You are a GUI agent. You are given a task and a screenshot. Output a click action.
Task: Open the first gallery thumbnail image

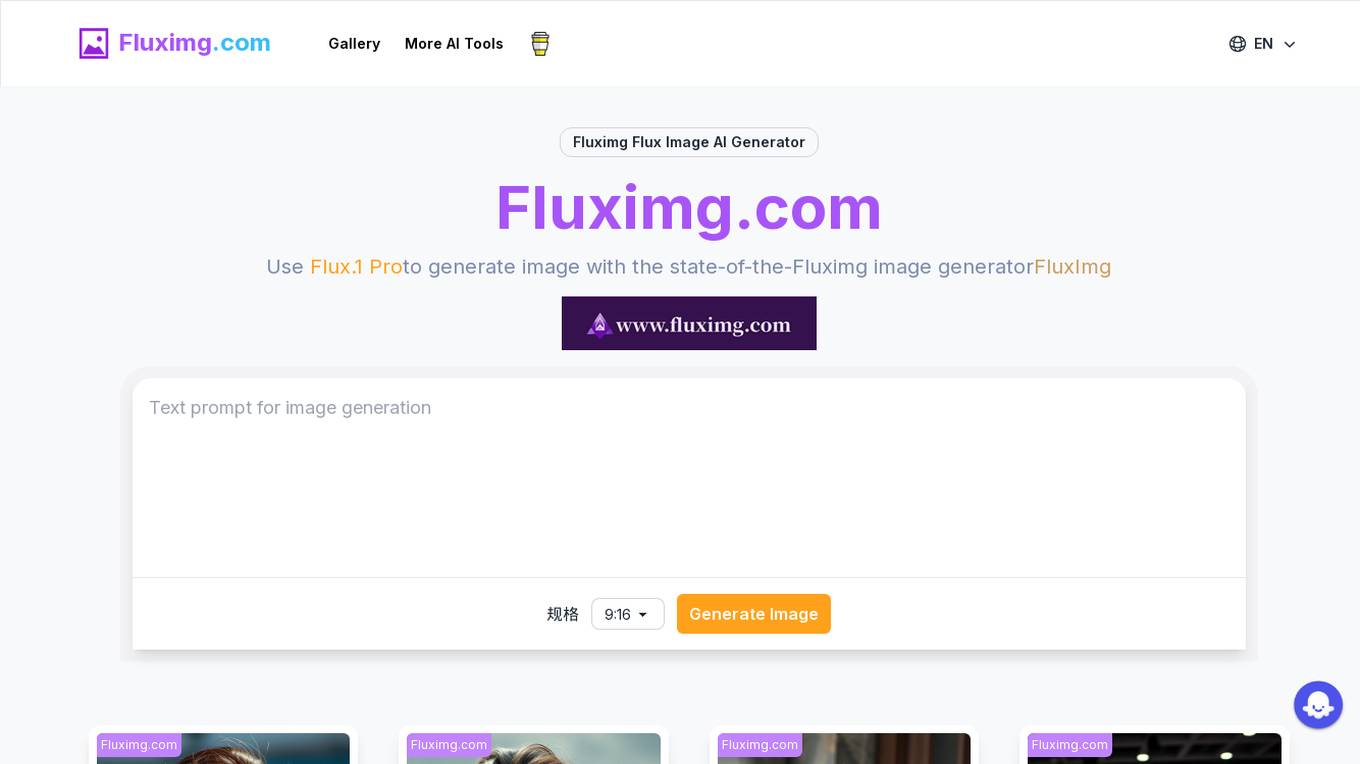tap(223, 748)
